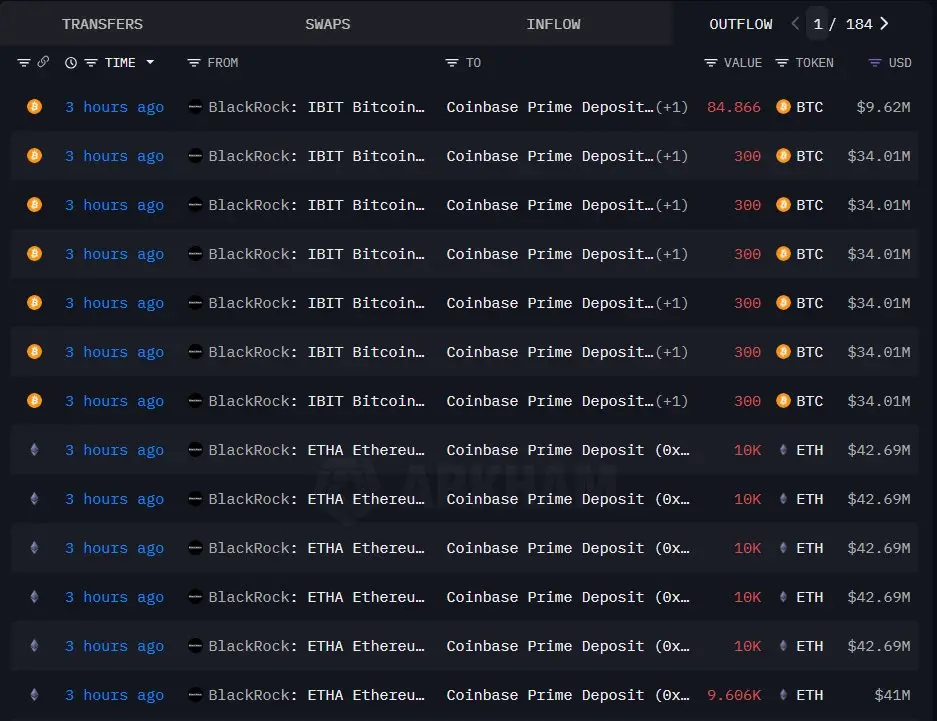Image resolution: width=937 pixels, height=721 pixels.
Task: Open timestamp link in the $9.62M row
Action: (114, 108)
